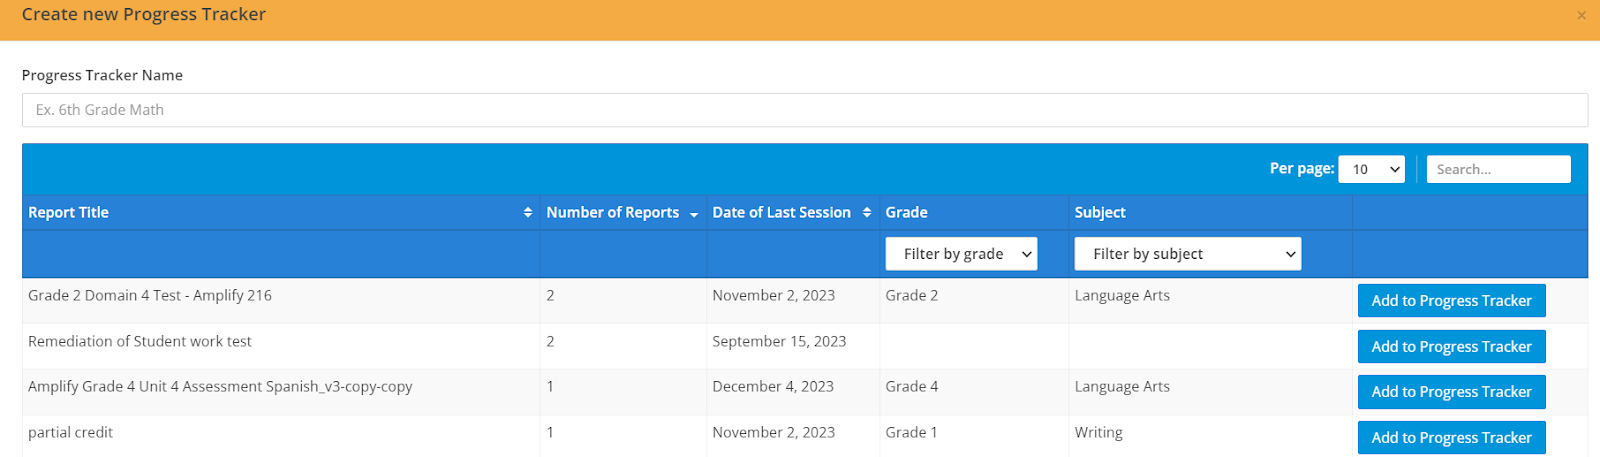This screenshot has height=457, width=1600.
Task: Add Grade 2 Domain 4 Test to tracker
Action: [1451, 301]
